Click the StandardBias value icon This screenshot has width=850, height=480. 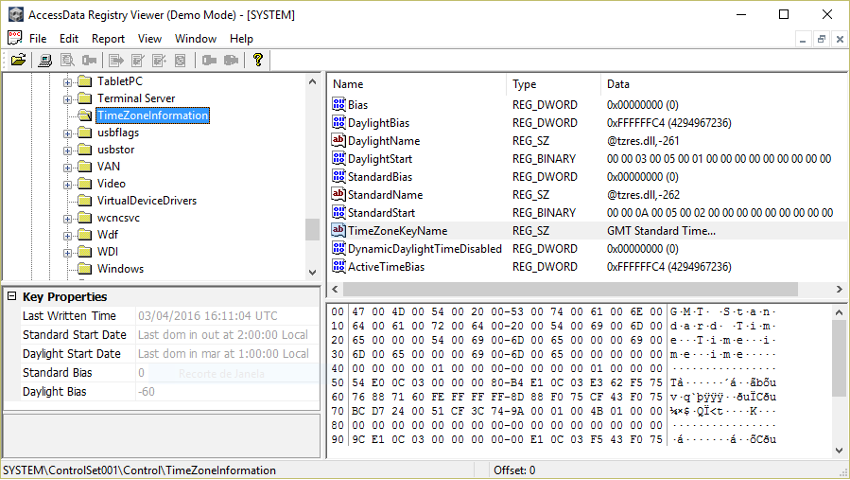pos(339,176)
